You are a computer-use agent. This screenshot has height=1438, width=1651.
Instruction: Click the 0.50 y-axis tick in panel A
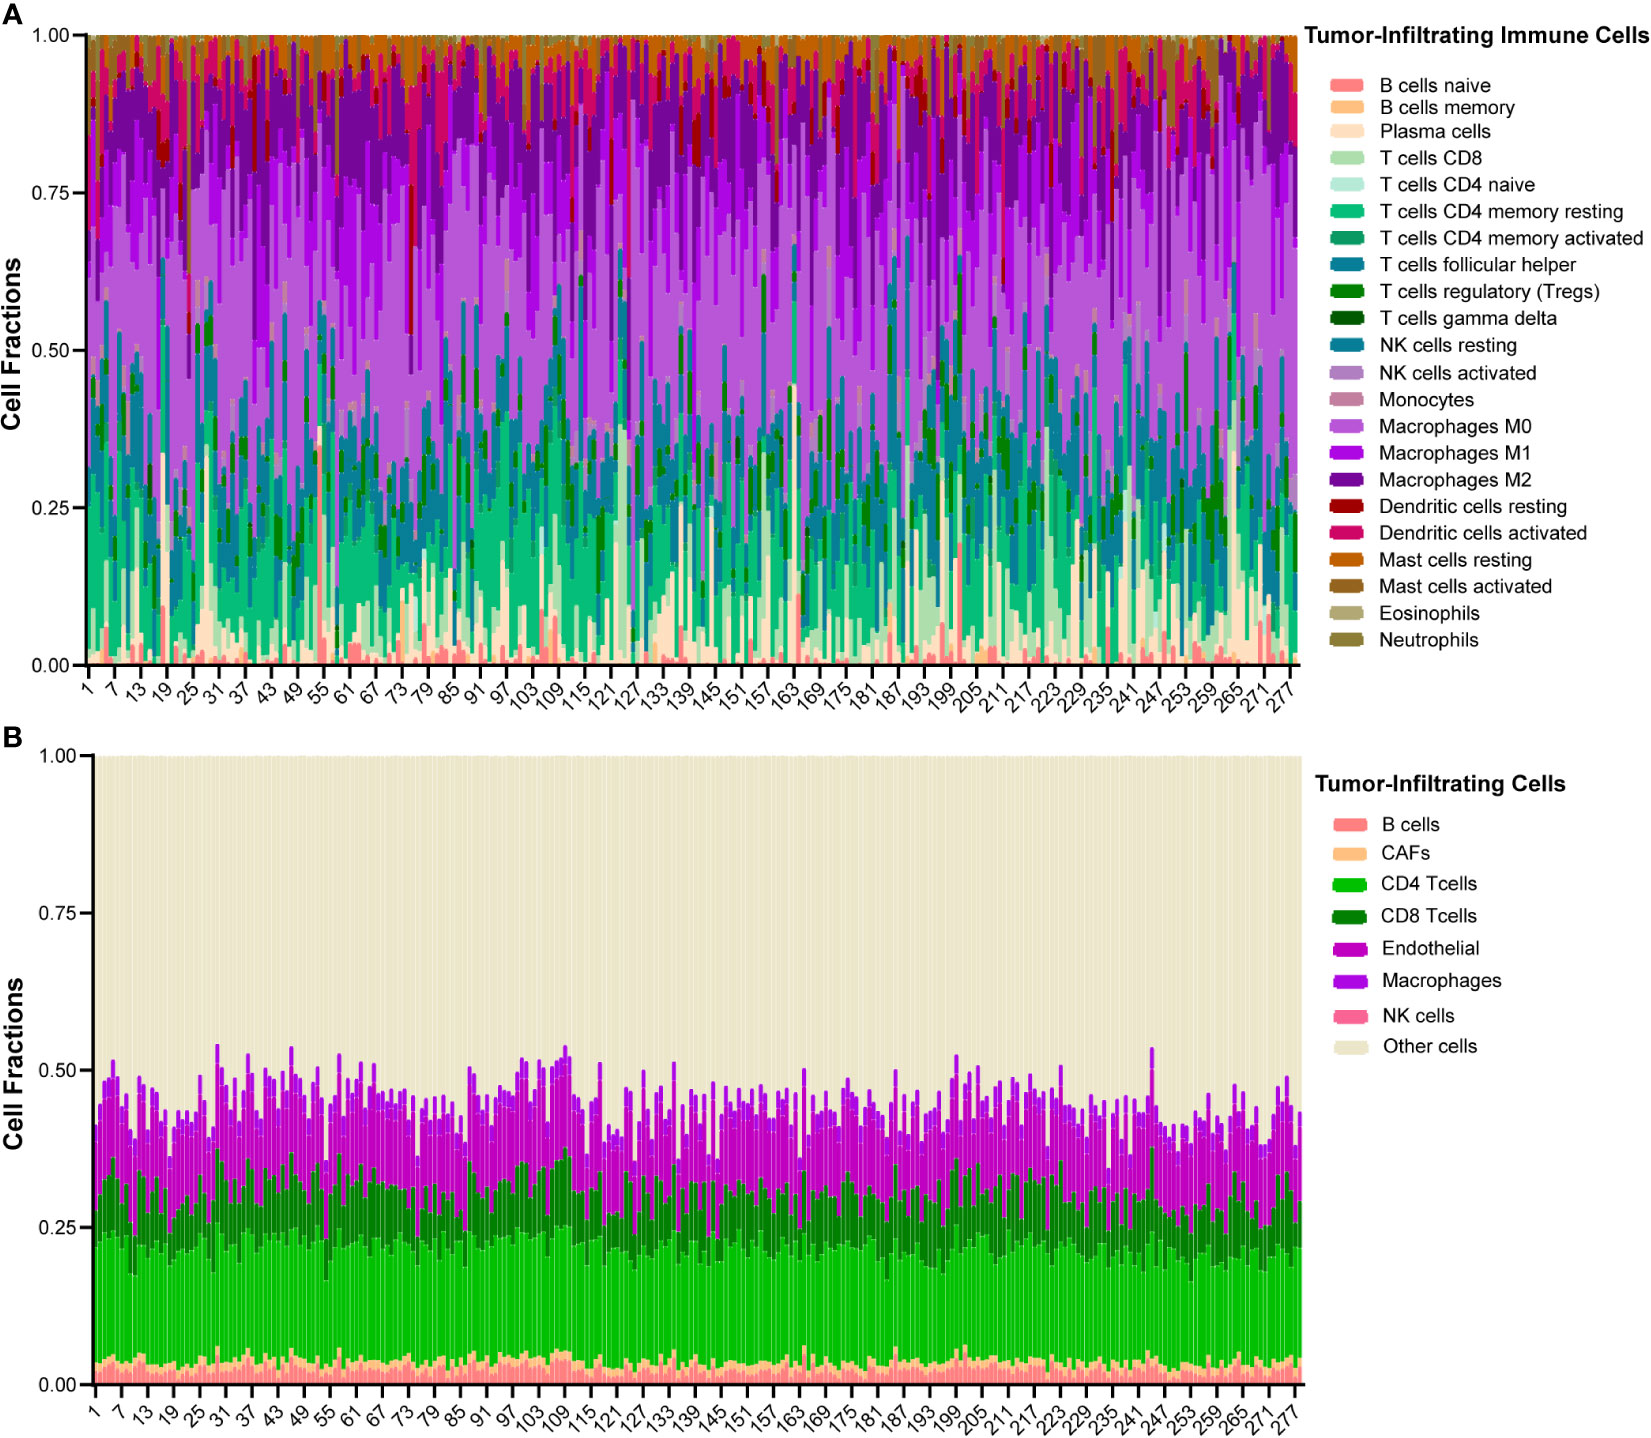click(50, 351)
